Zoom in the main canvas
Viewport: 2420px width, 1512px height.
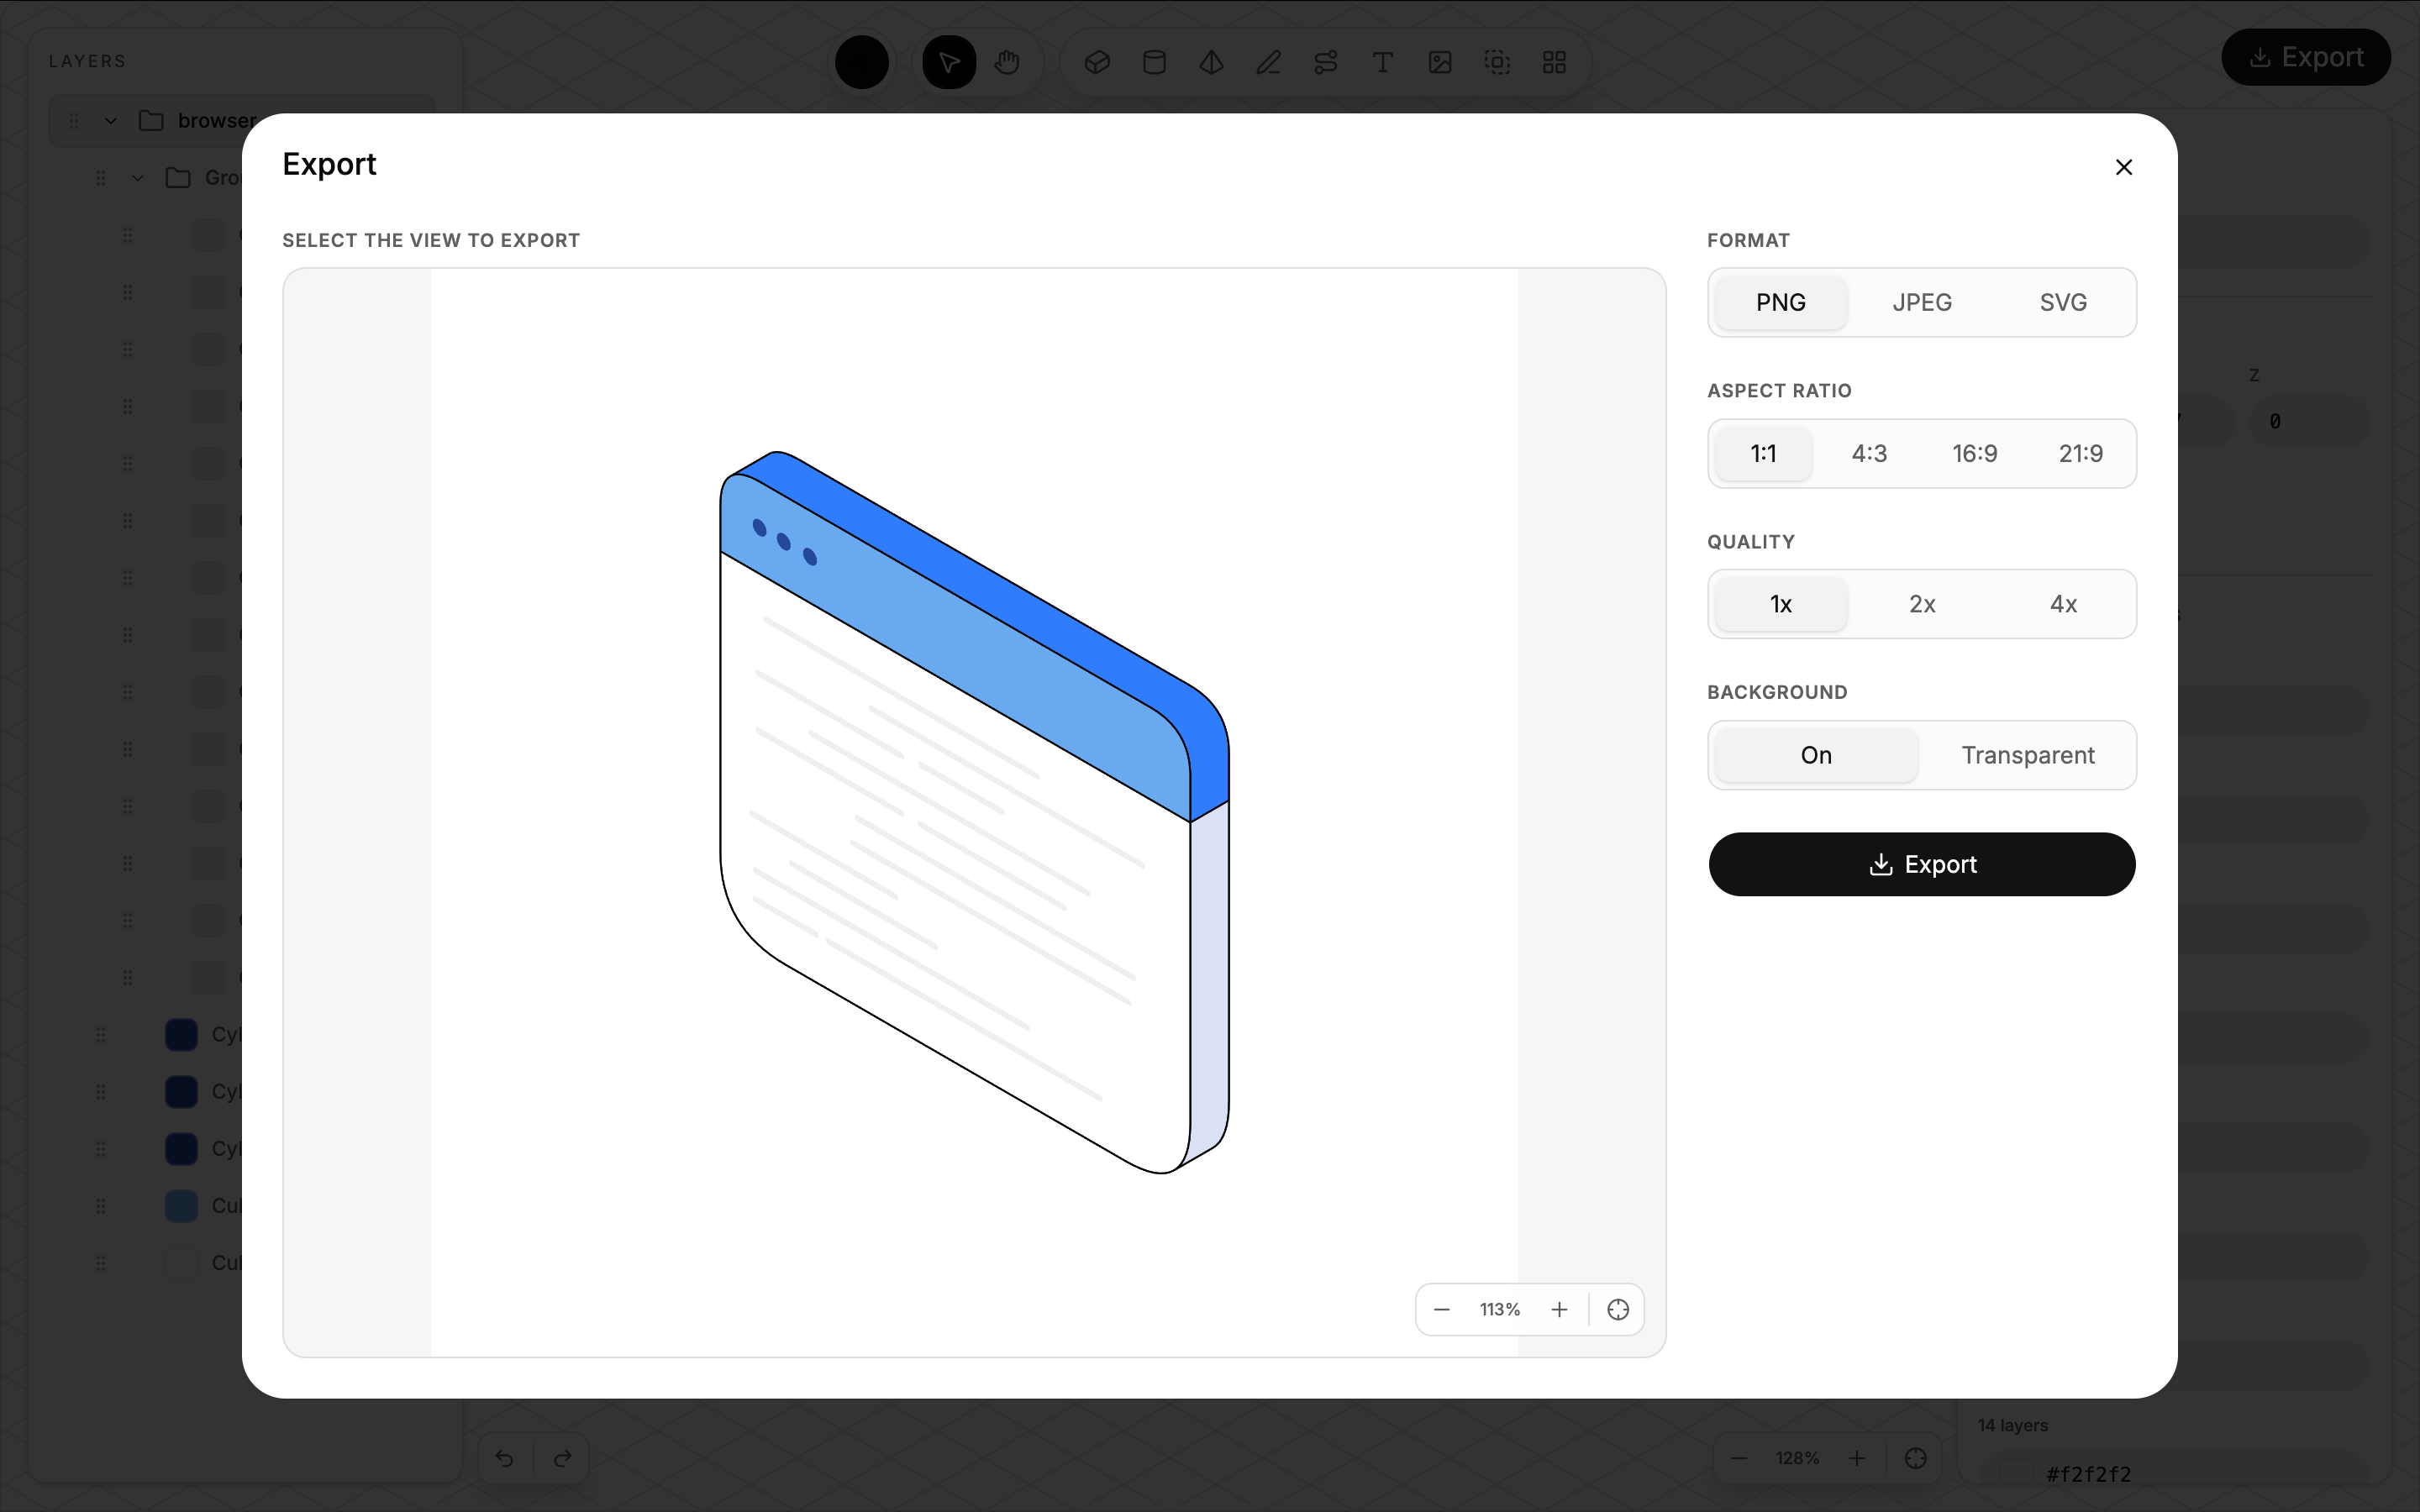coord(1857,1458)
